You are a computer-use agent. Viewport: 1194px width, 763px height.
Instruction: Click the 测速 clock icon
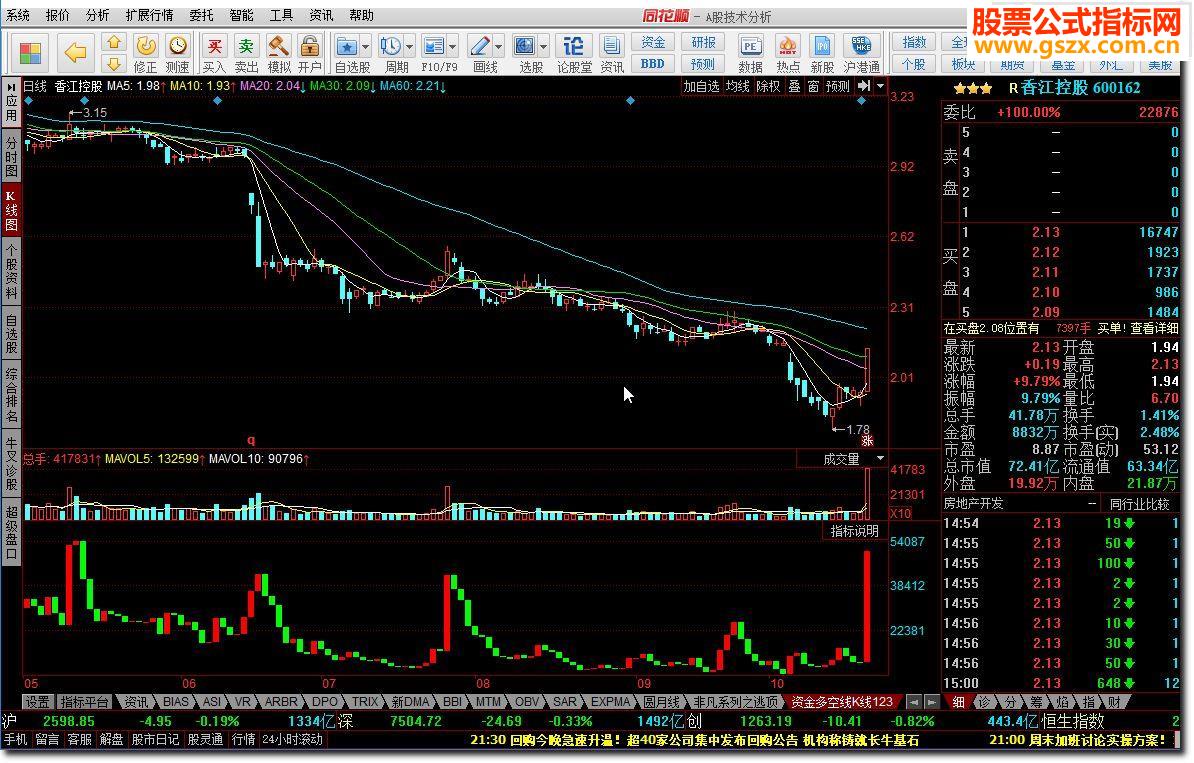(177, 46)
